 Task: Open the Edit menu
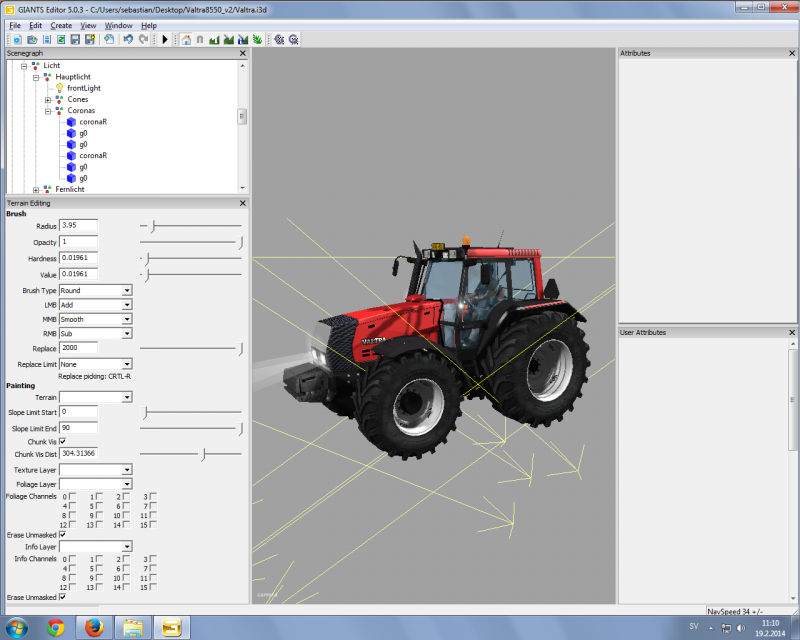point(35,26)
